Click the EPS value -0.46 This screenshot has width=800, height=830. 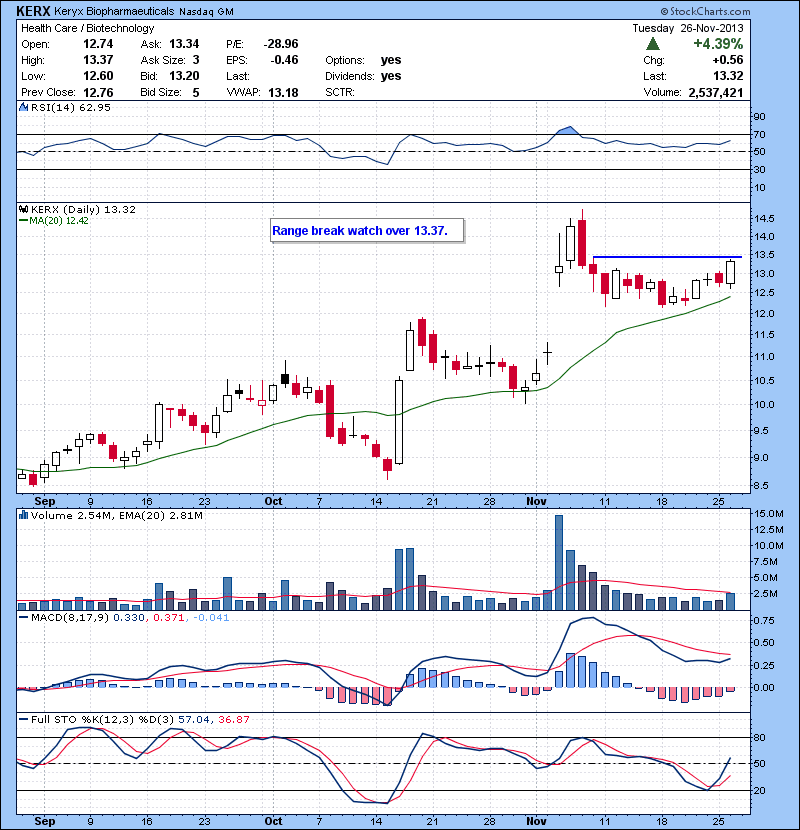click(284, 60)
